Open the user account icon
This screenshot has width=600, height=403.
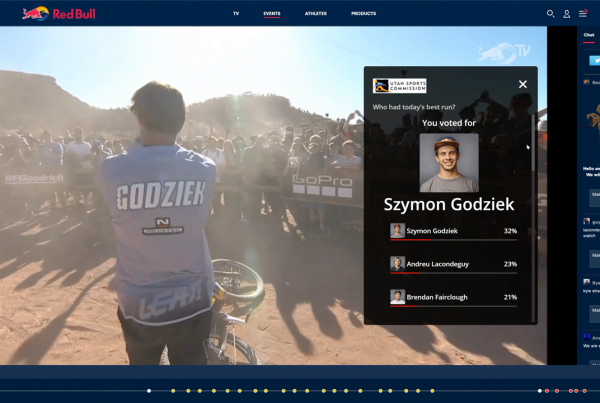point(567,14)
